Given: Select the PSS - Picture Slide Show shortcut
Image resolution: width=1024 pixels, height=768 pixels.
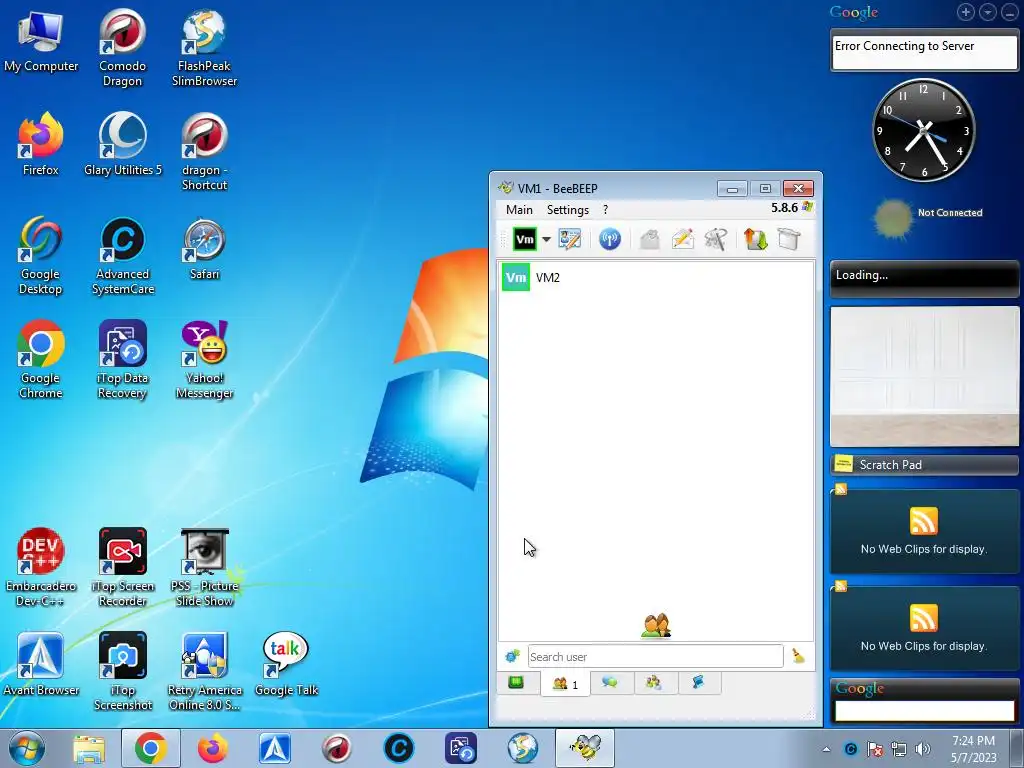Looking at the screenshot, I should 204,568.
